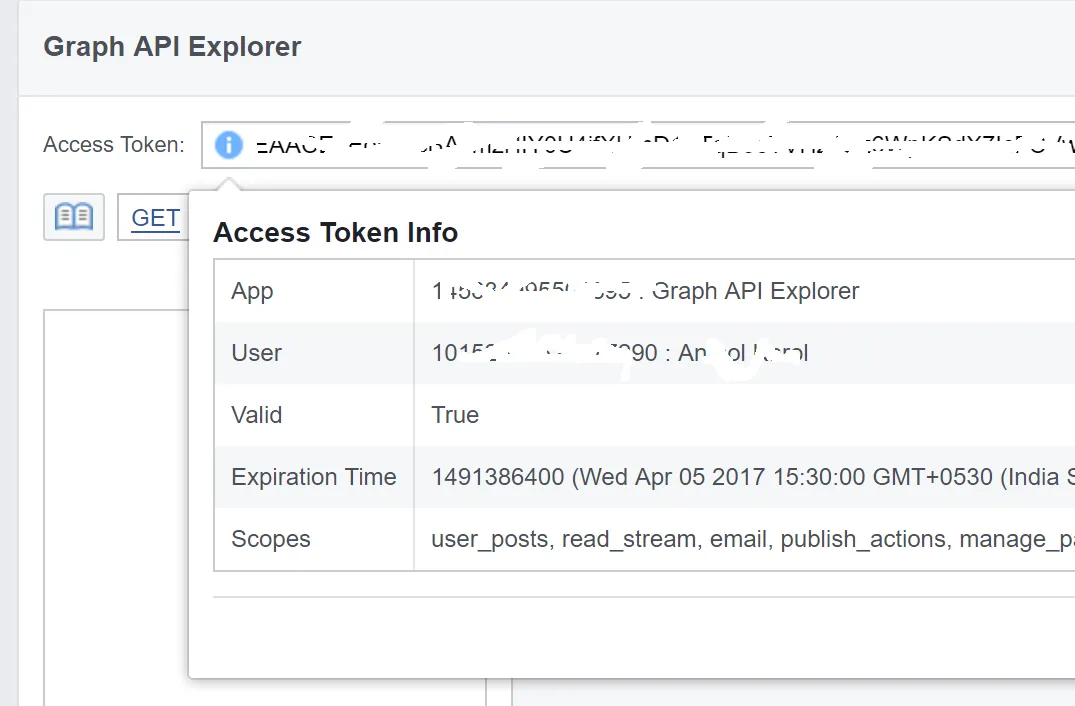Viewport: 1075px width, 706px height.
Task: Click the Access Token Info heading
Action: 335,232
